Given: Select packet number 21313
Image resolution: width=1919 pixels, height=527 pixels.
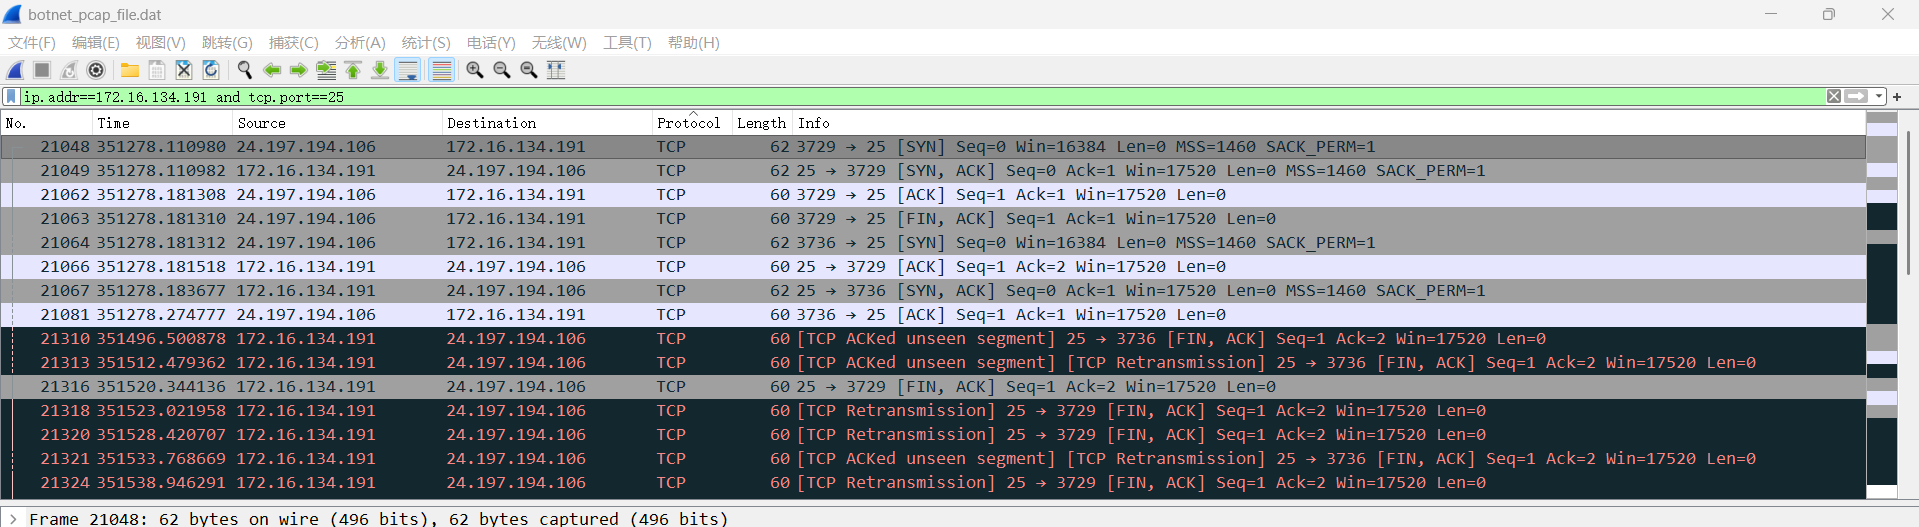Looking at the screenshot, I should [933, 363].
